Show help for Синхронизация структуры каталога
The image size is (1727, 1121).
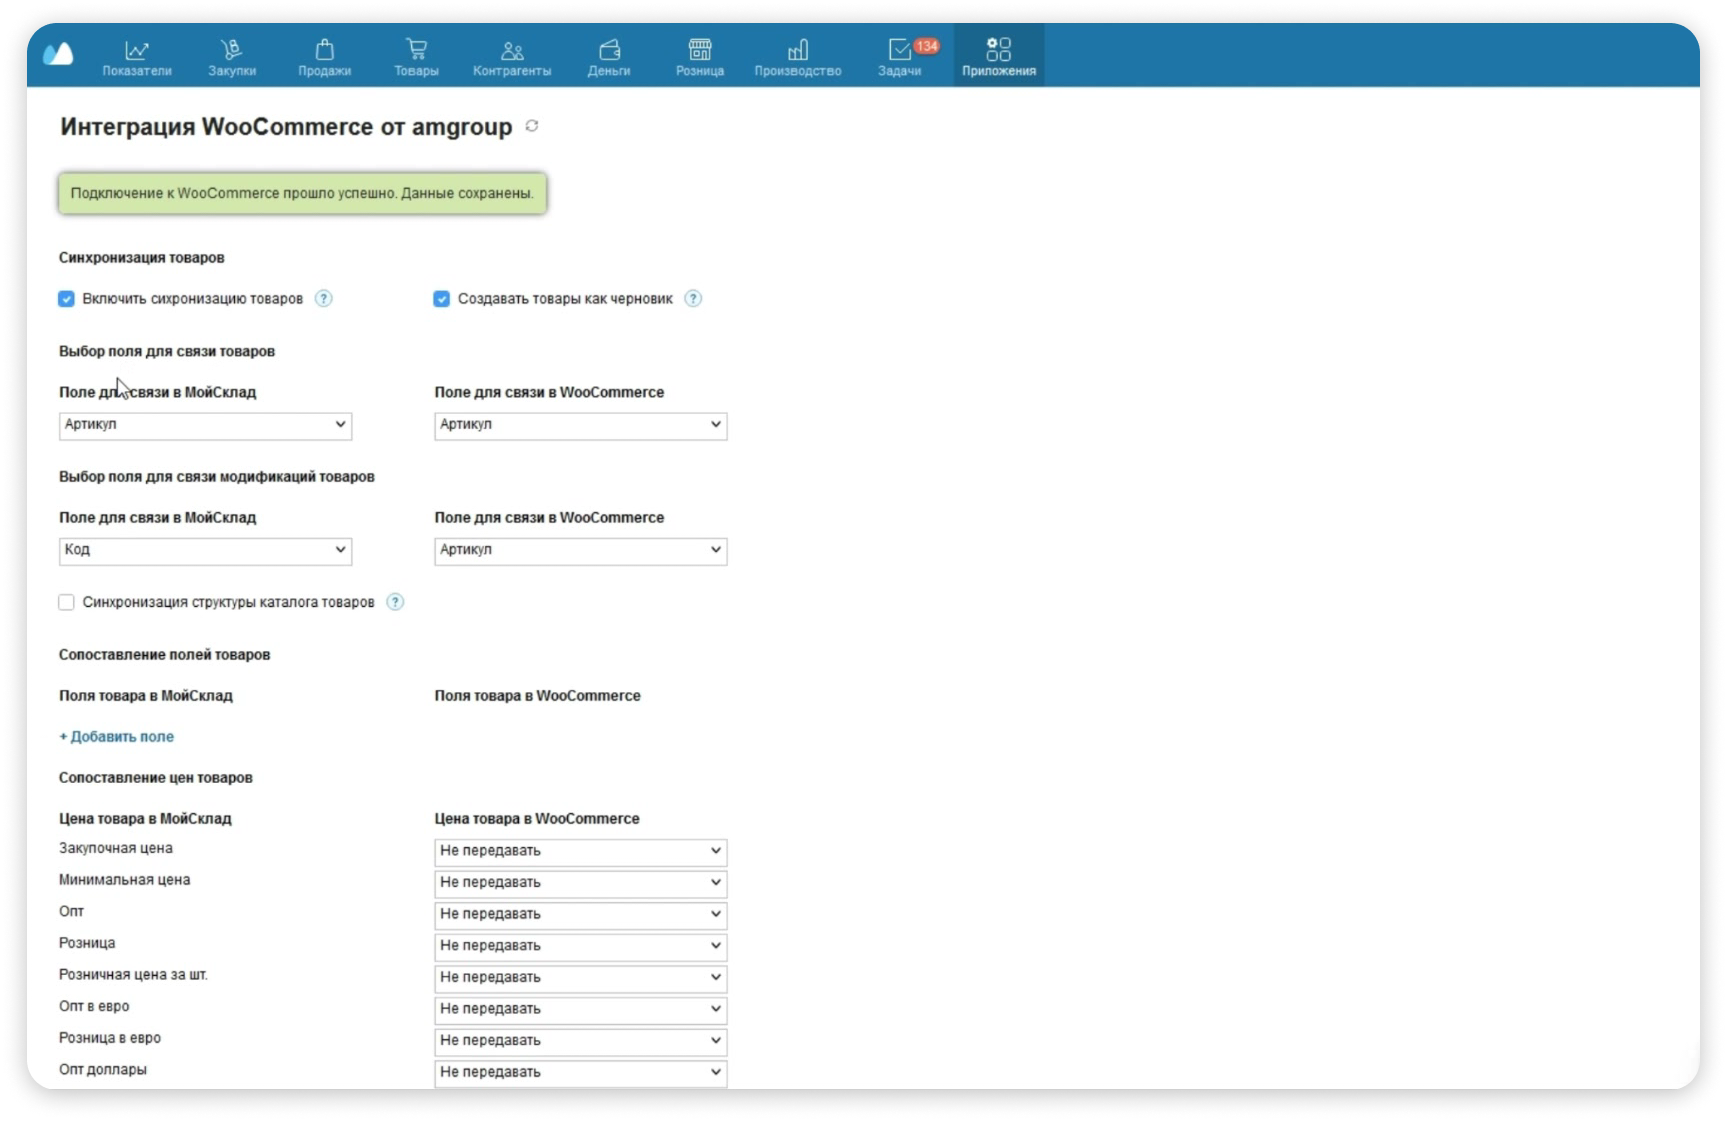click(x=395, y=602)
